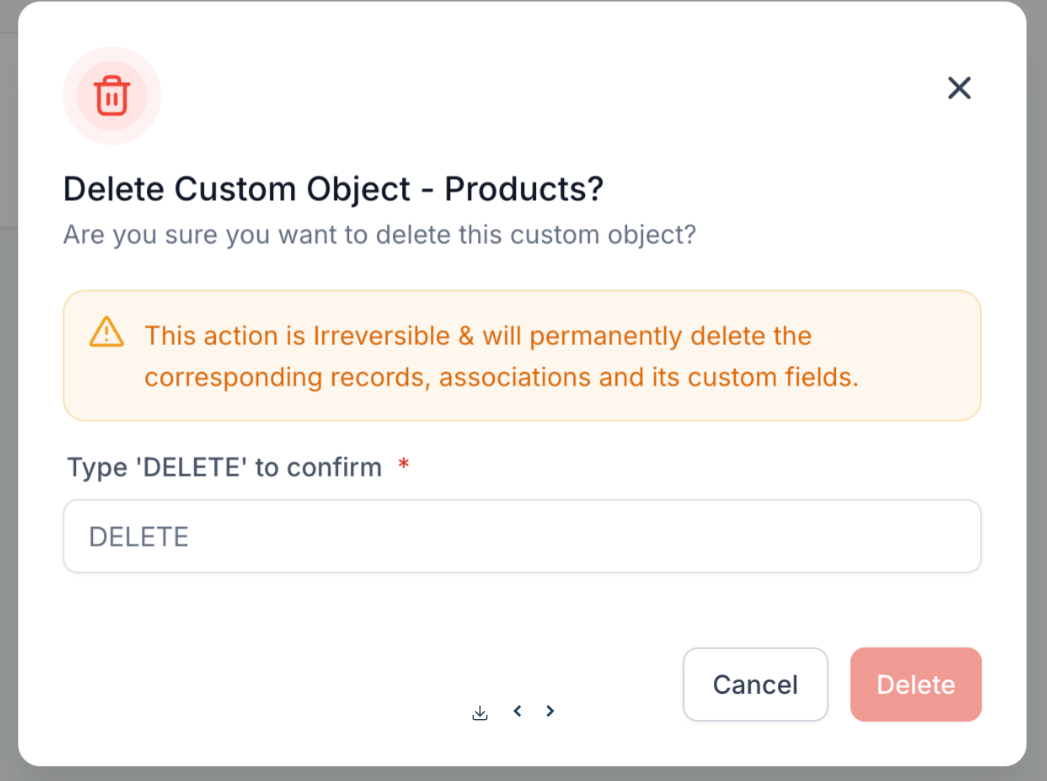Click the dimmed backdrop left of the dialog

[8, 400]
